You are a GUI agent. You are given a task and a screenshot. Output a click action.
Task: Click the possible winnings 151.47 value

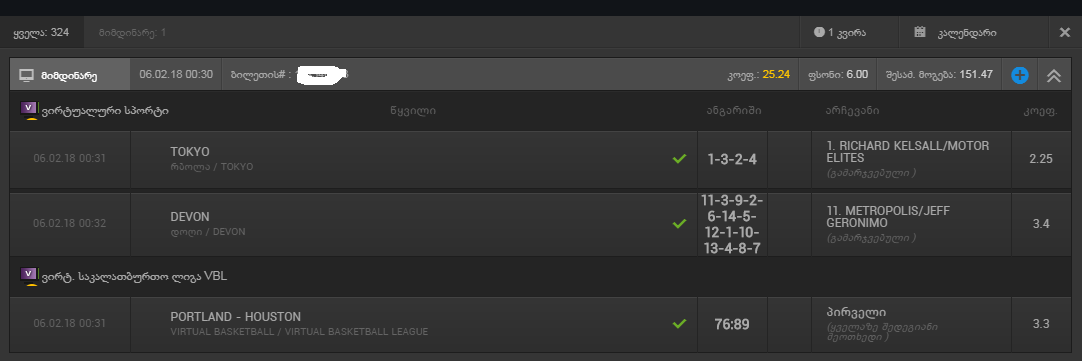tap(976, 75)
